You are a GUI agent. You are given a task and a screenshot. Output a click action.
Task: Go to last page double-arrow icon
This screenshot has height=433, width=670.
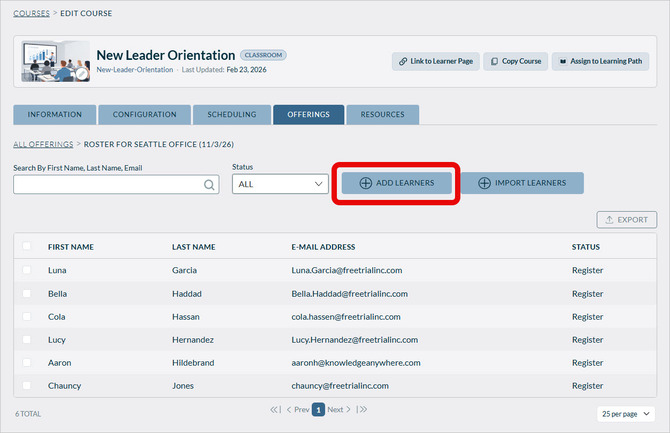click(361, 409)
